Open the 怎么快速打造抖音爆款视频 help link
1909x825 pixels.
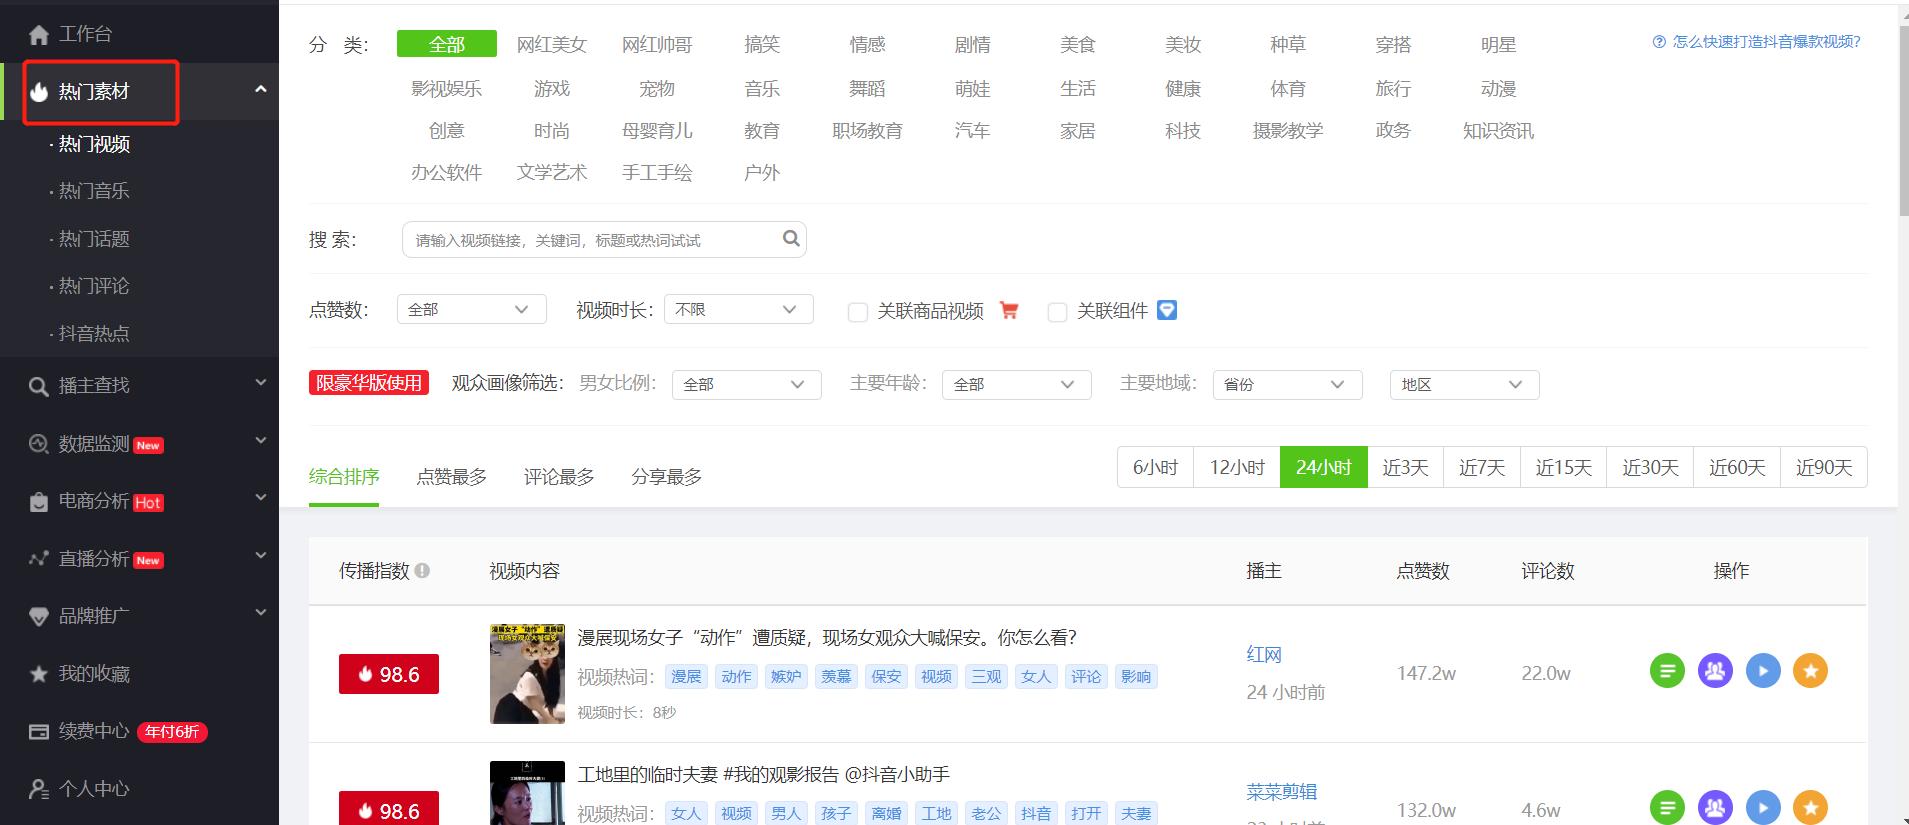point(1766,42)
